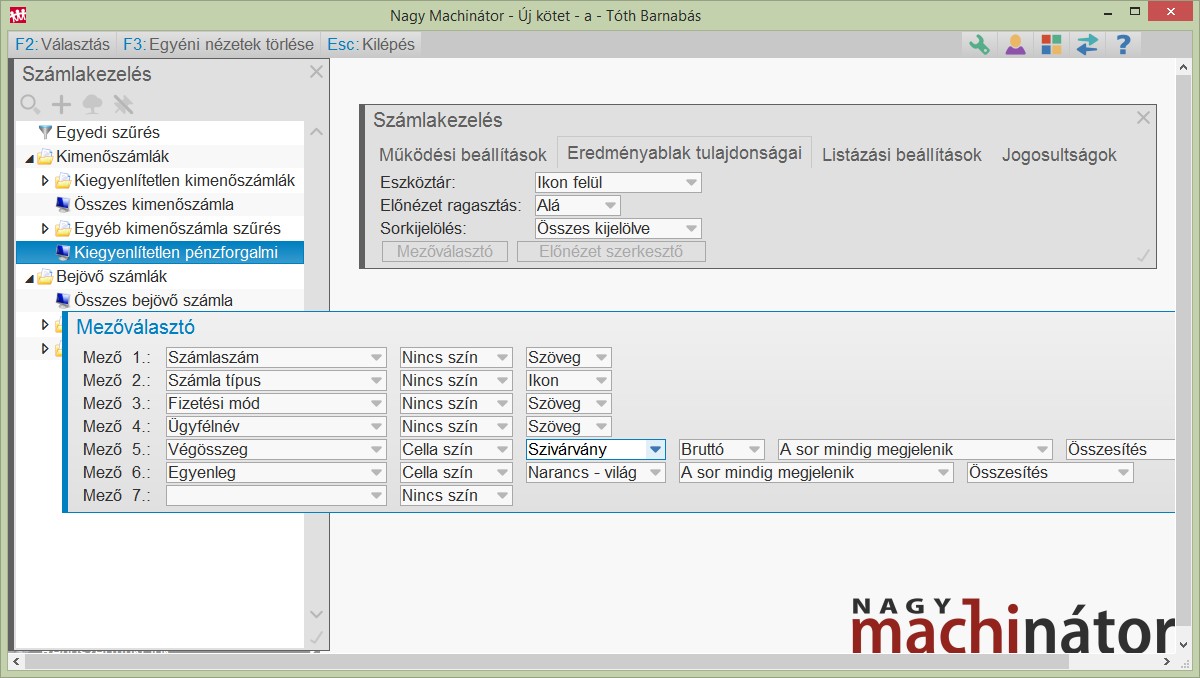
Task: Click the app icon in the title bar
Action: (x=17, y=15)
